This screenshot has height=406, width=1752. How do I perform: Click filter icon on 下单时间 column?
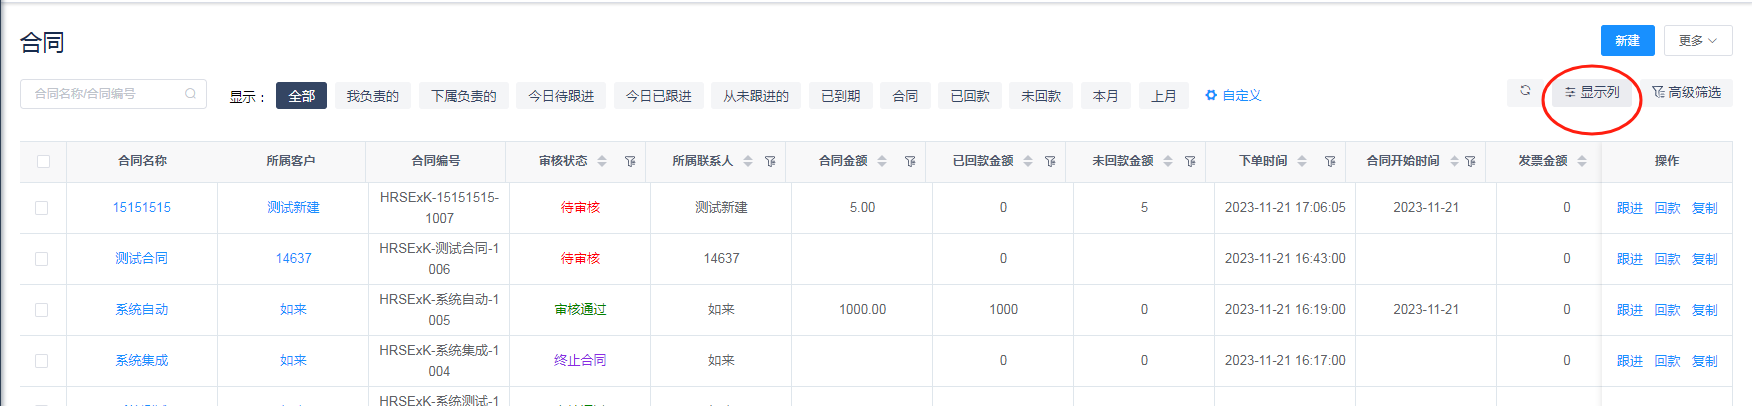click(1330, 161)
